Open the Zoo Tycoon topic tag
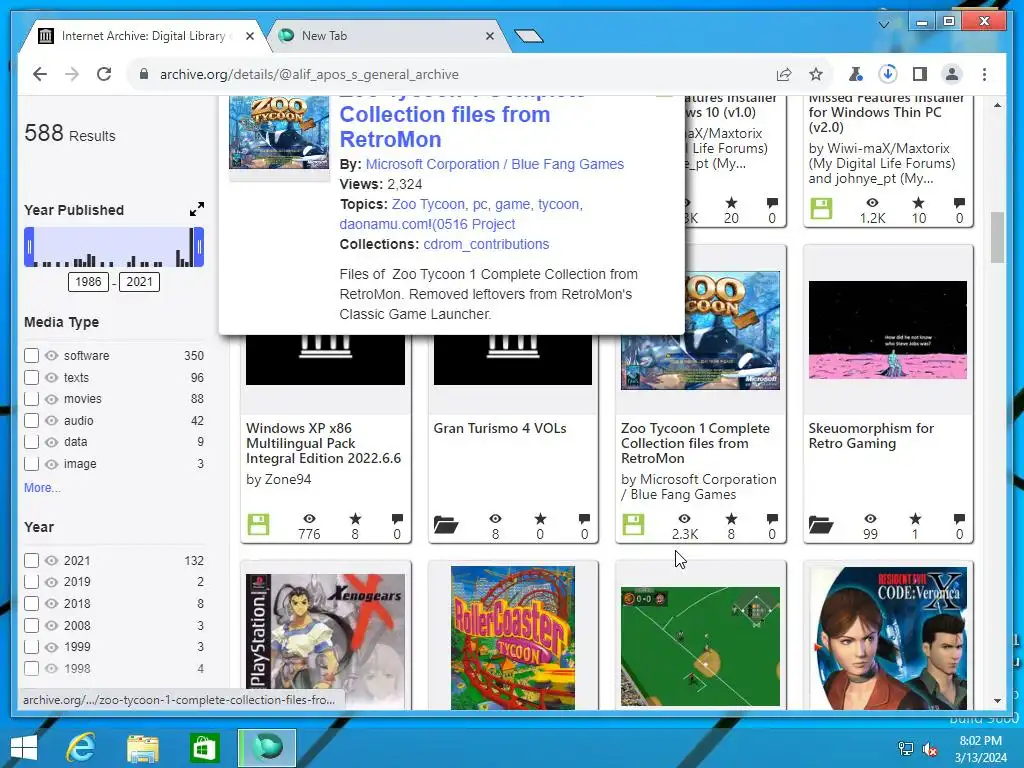1024x768 pixels. (x=428, y=204)
